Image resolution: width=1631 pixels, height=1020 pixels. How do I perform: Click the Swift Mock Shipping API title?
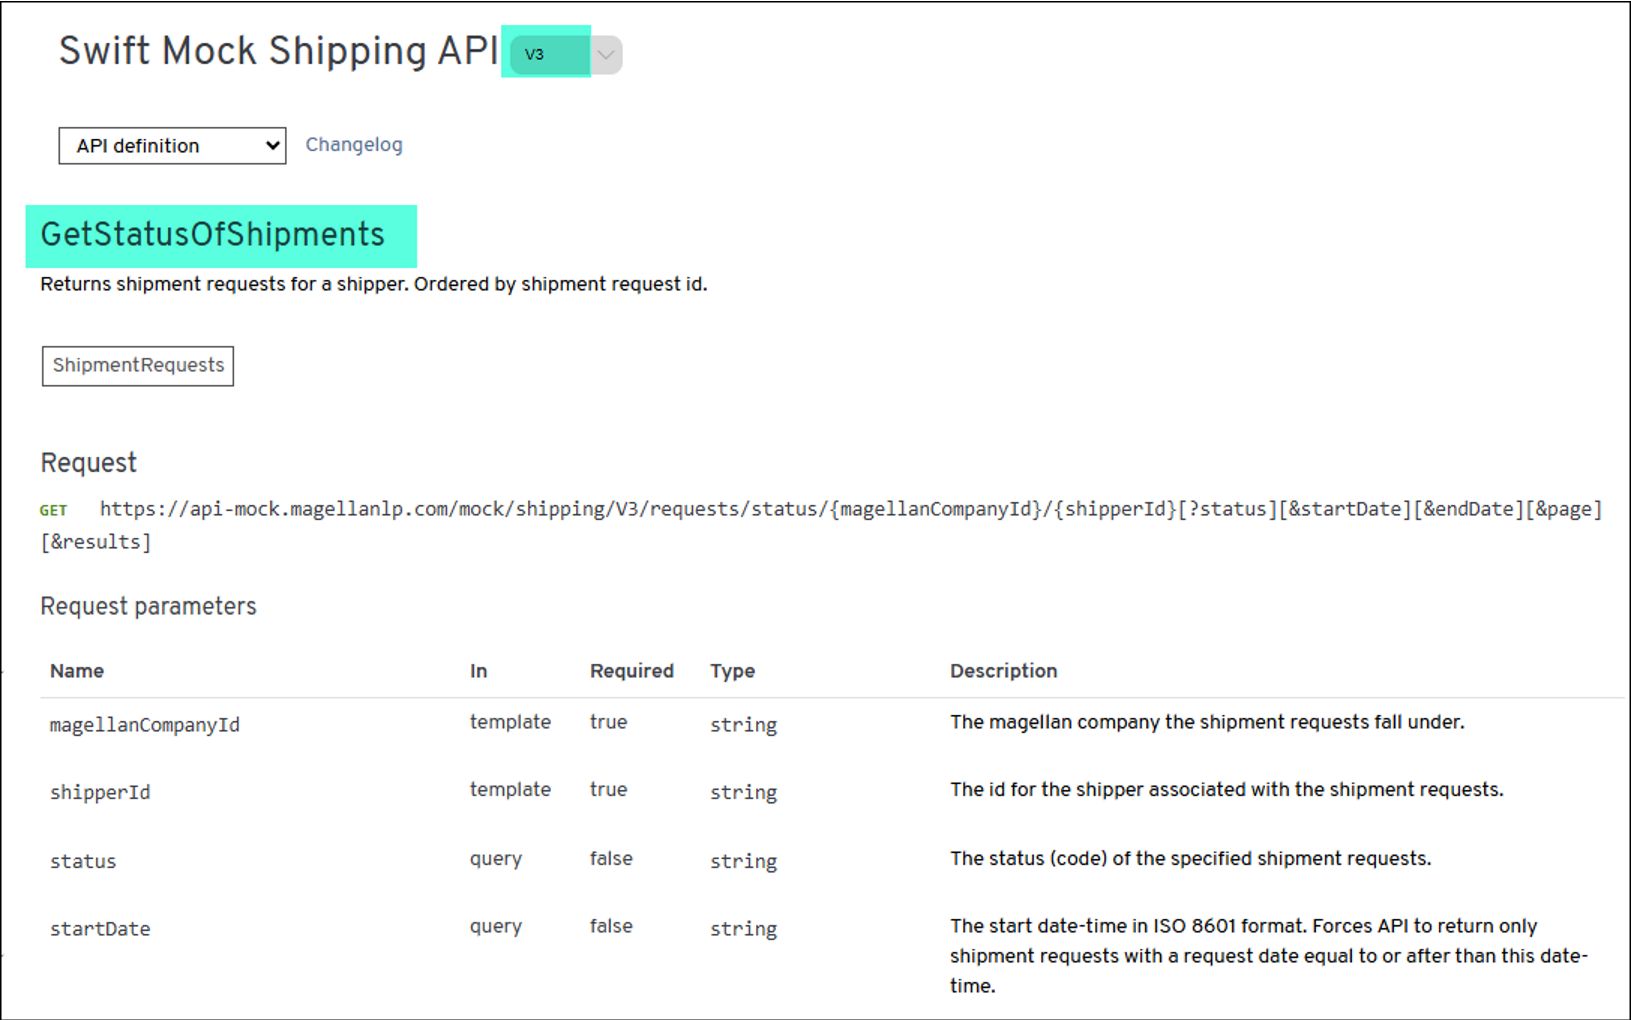click(x=278, y=51)
